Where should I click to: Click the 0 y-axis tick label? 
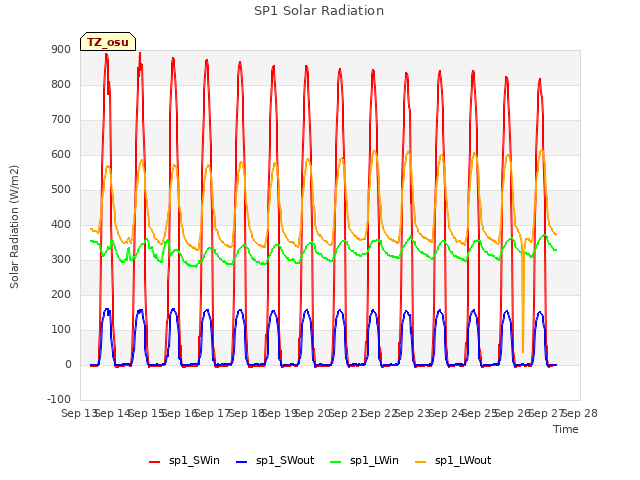[68, 364]
